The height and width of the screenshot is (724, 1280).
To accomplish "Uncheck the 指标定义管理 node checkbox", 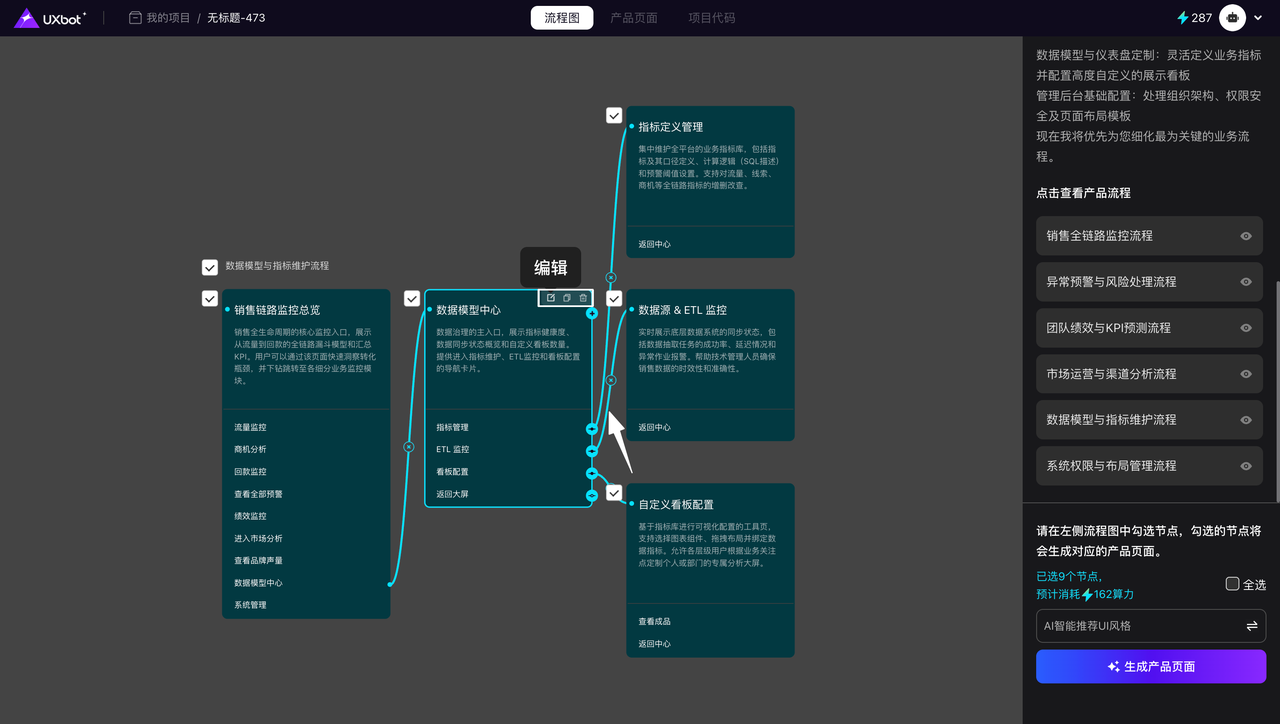I will click(x=614, y=116).
